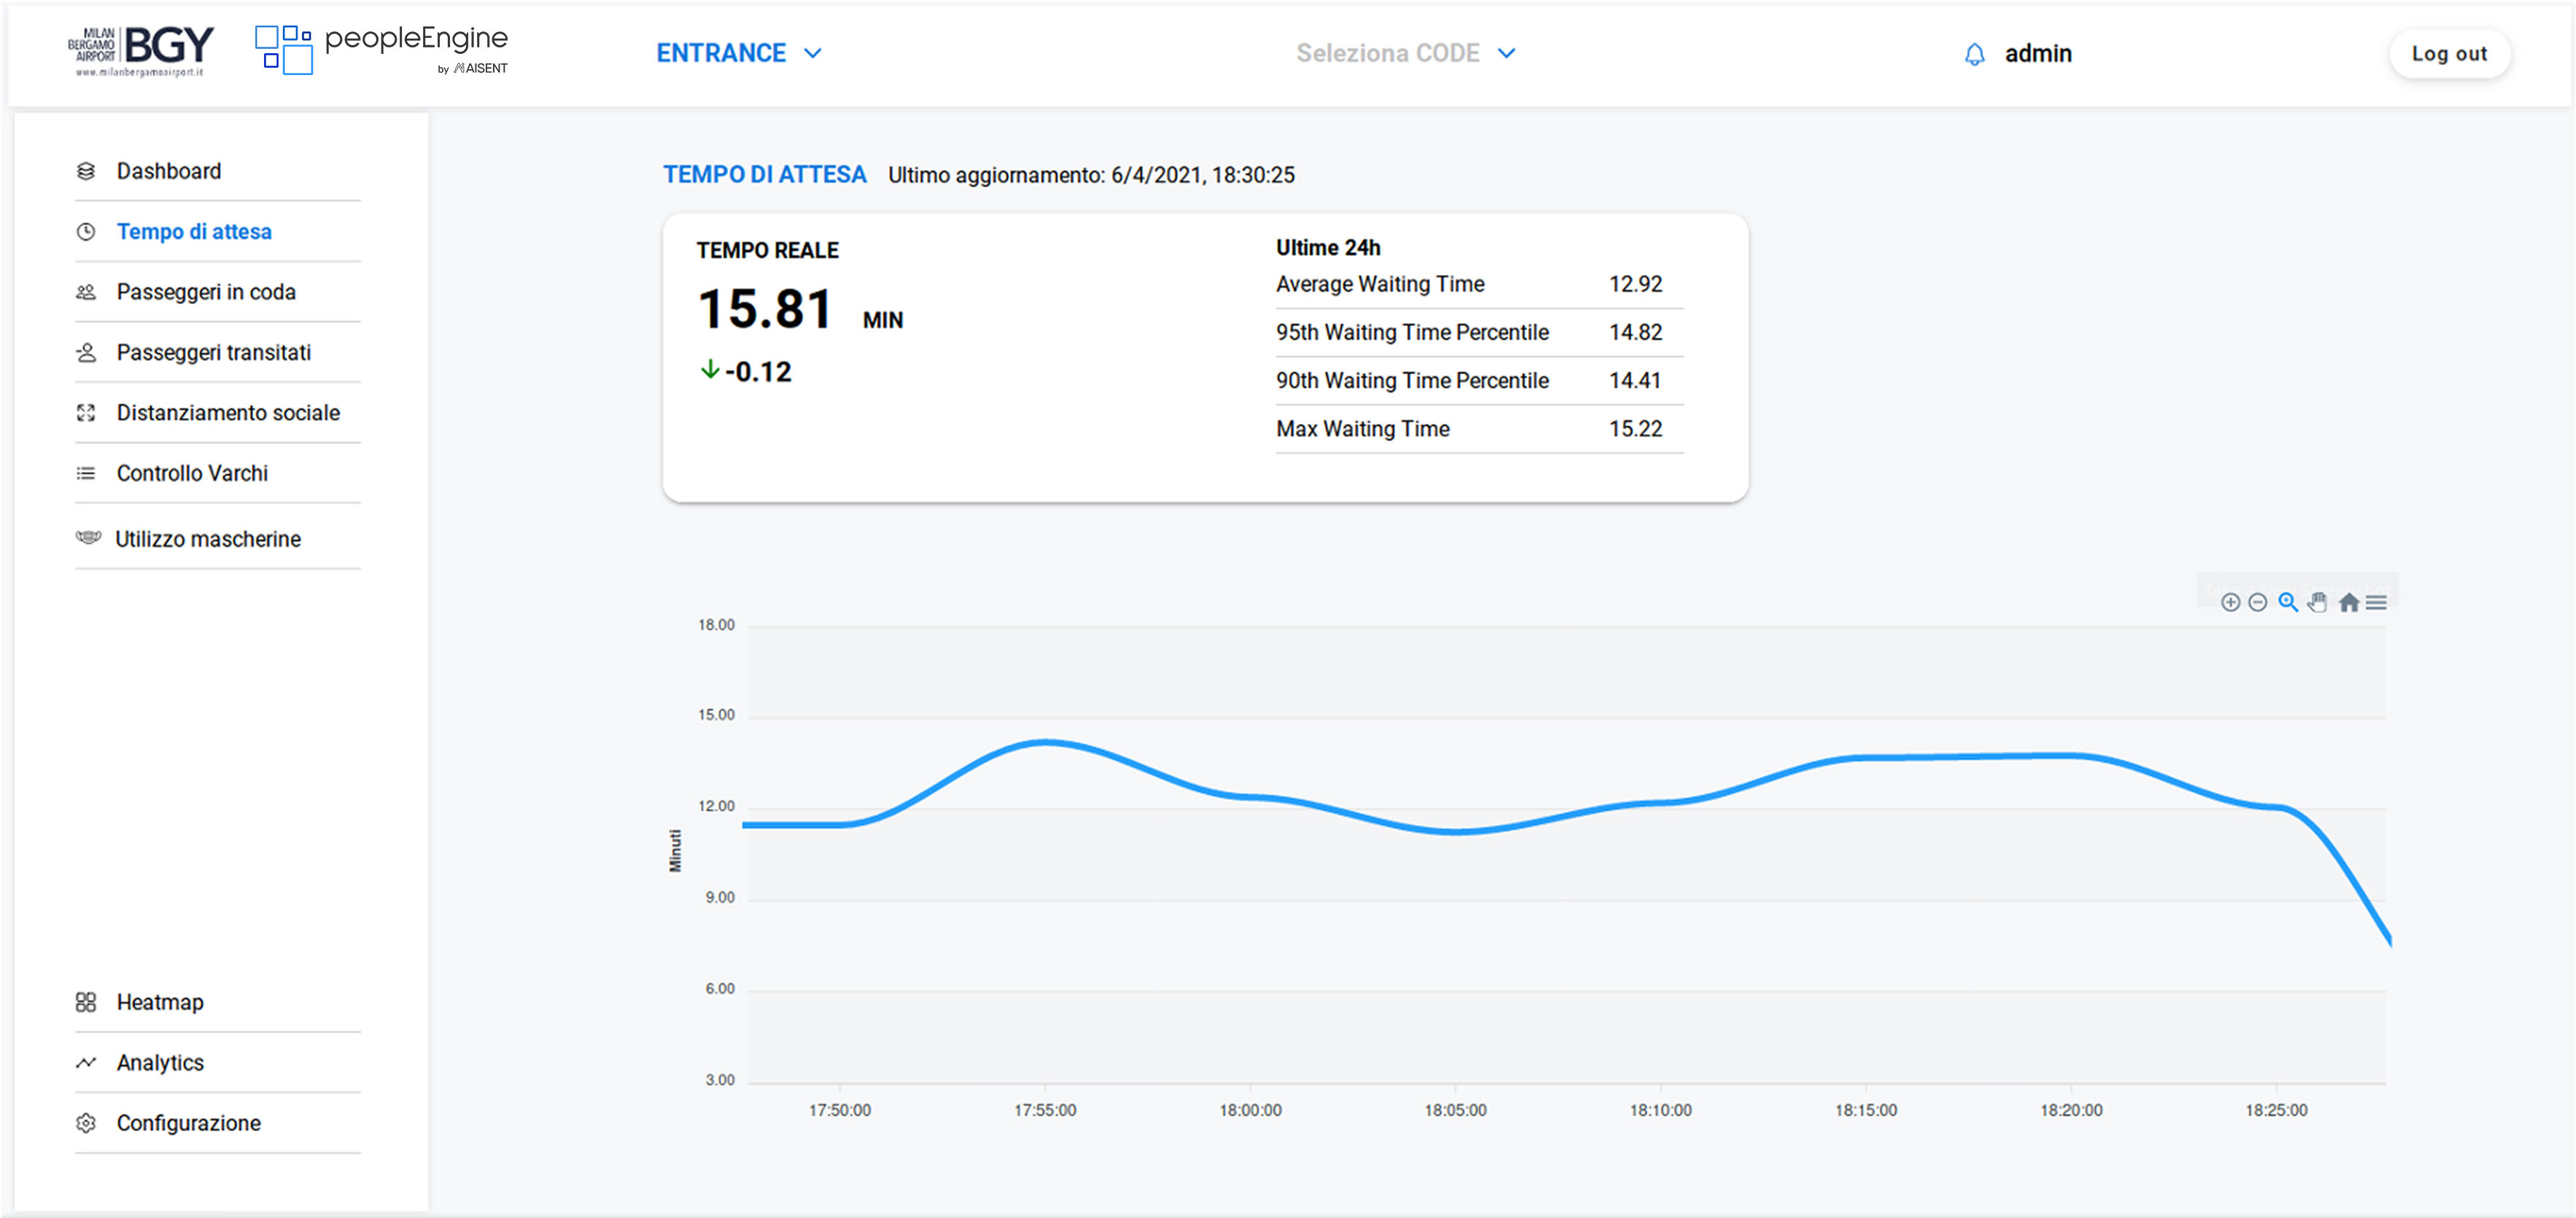2576x1218 pixels.
Task: Click the chevron next to Seleziona CODE
Action: tap(1507, 53)
